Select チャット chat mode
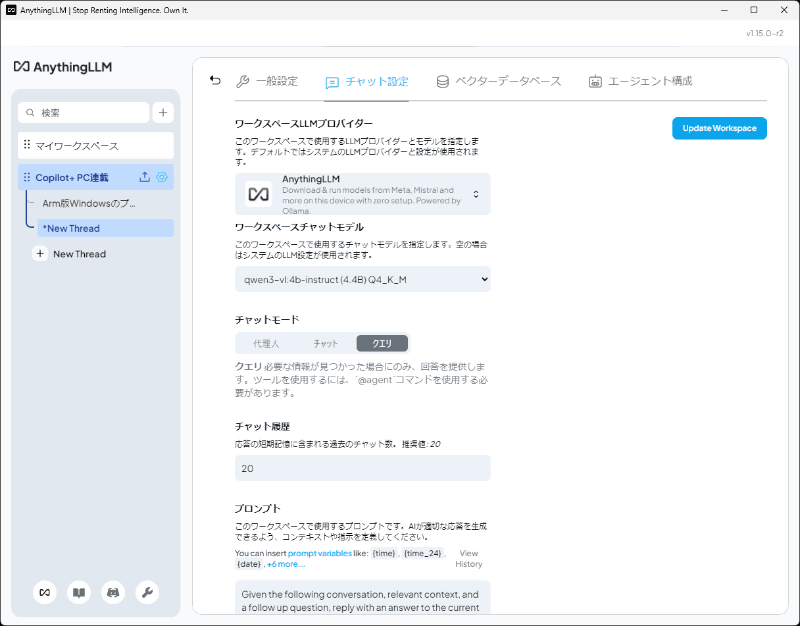Screen dimensions: 800x626 (326, 343)
